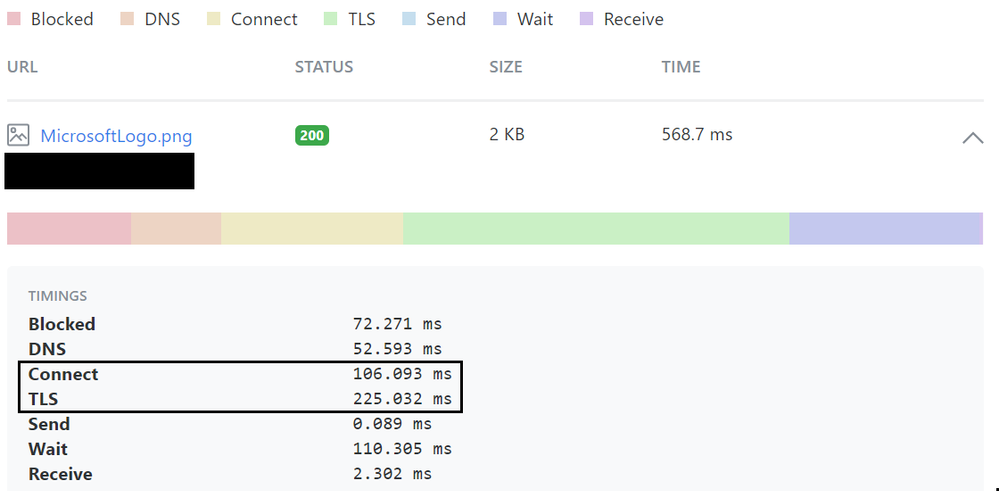
Task: Click the image file icon beside MicrosoftLogo.png
Action: (18, 135)
